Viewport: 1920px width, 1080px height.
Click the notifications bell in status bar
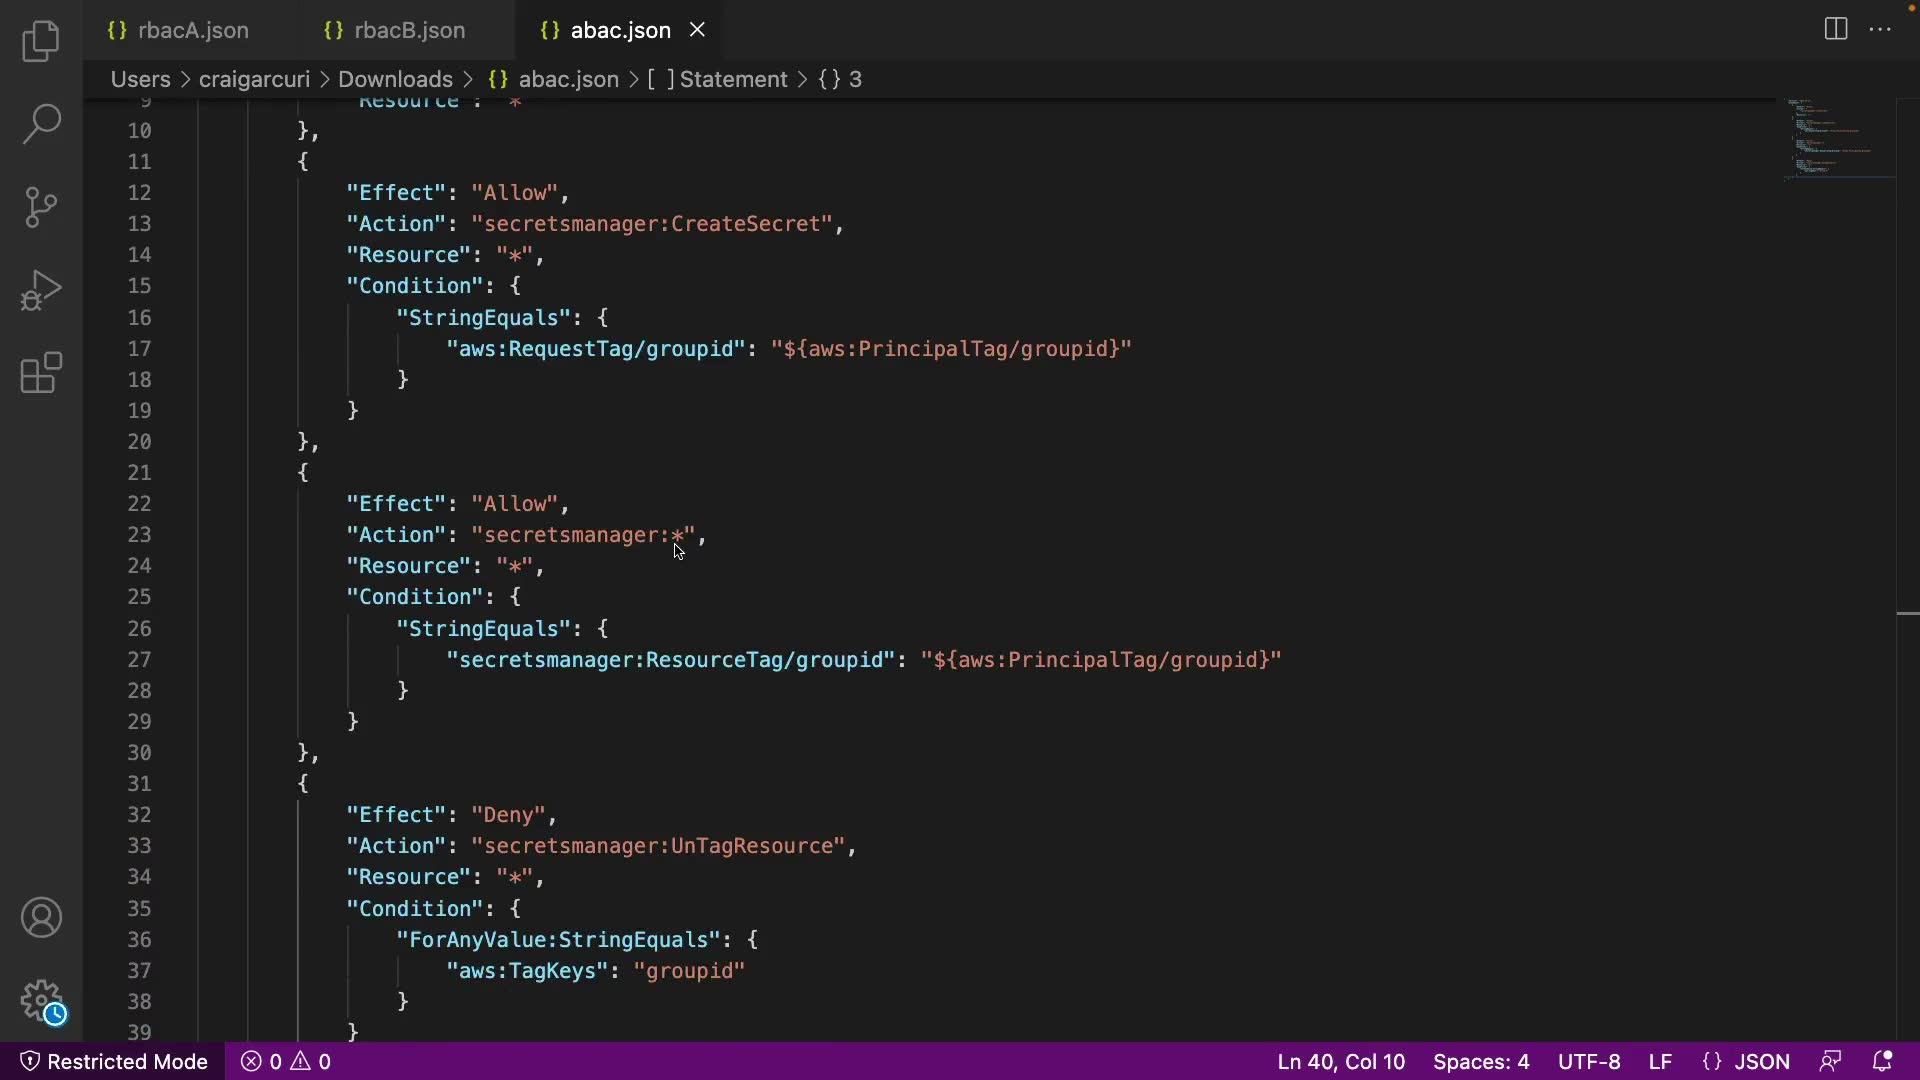(x=1882, y=1061)
